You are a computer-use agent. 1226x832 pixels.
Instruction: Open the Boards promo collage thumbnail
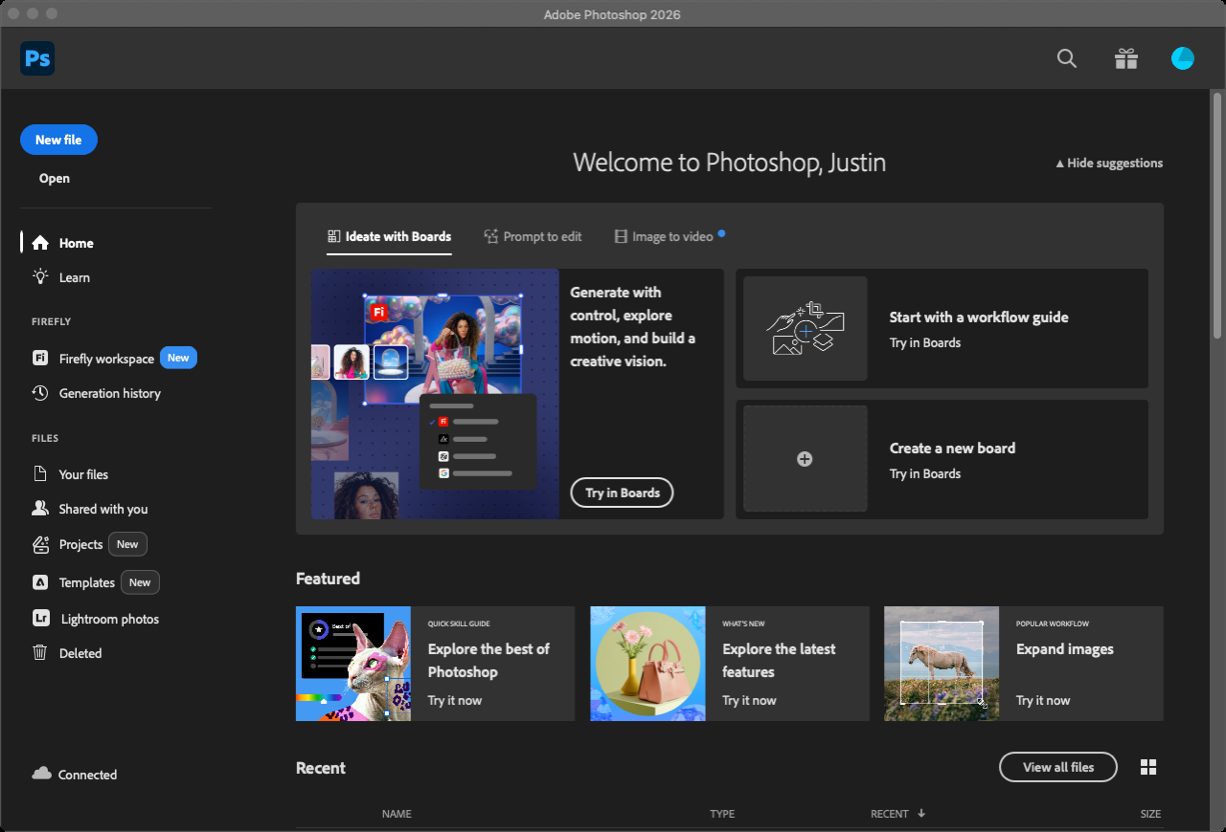tap(435, 393)
